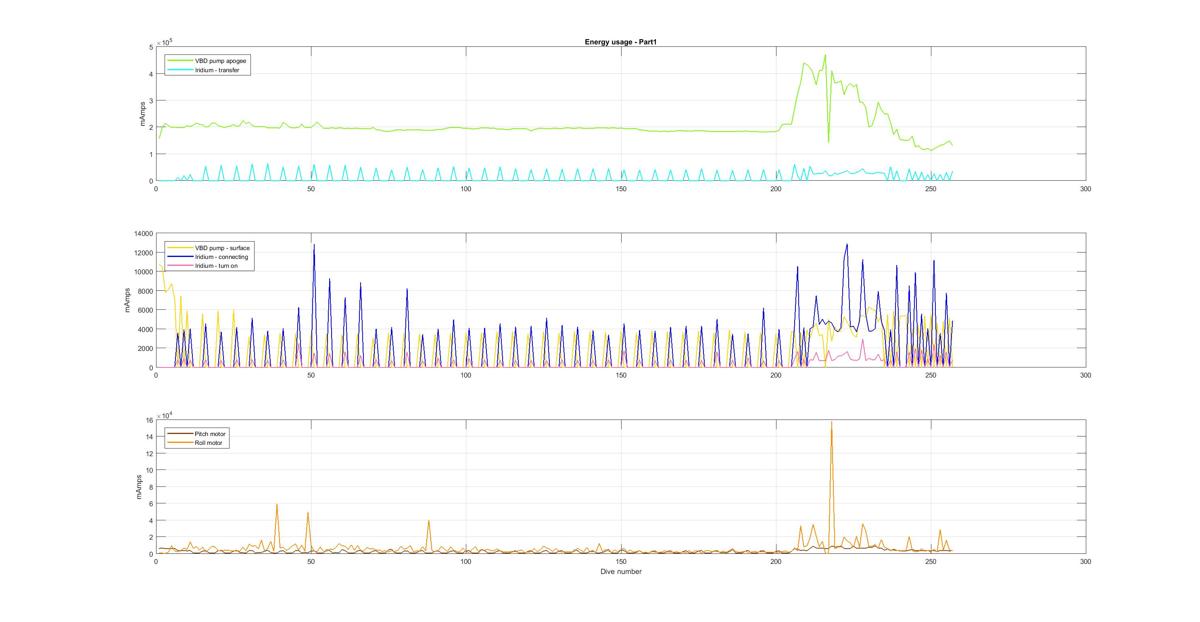Click the ×10^5 exponent on top plot
Viewport: 1200px width, 622px height.
165,41
